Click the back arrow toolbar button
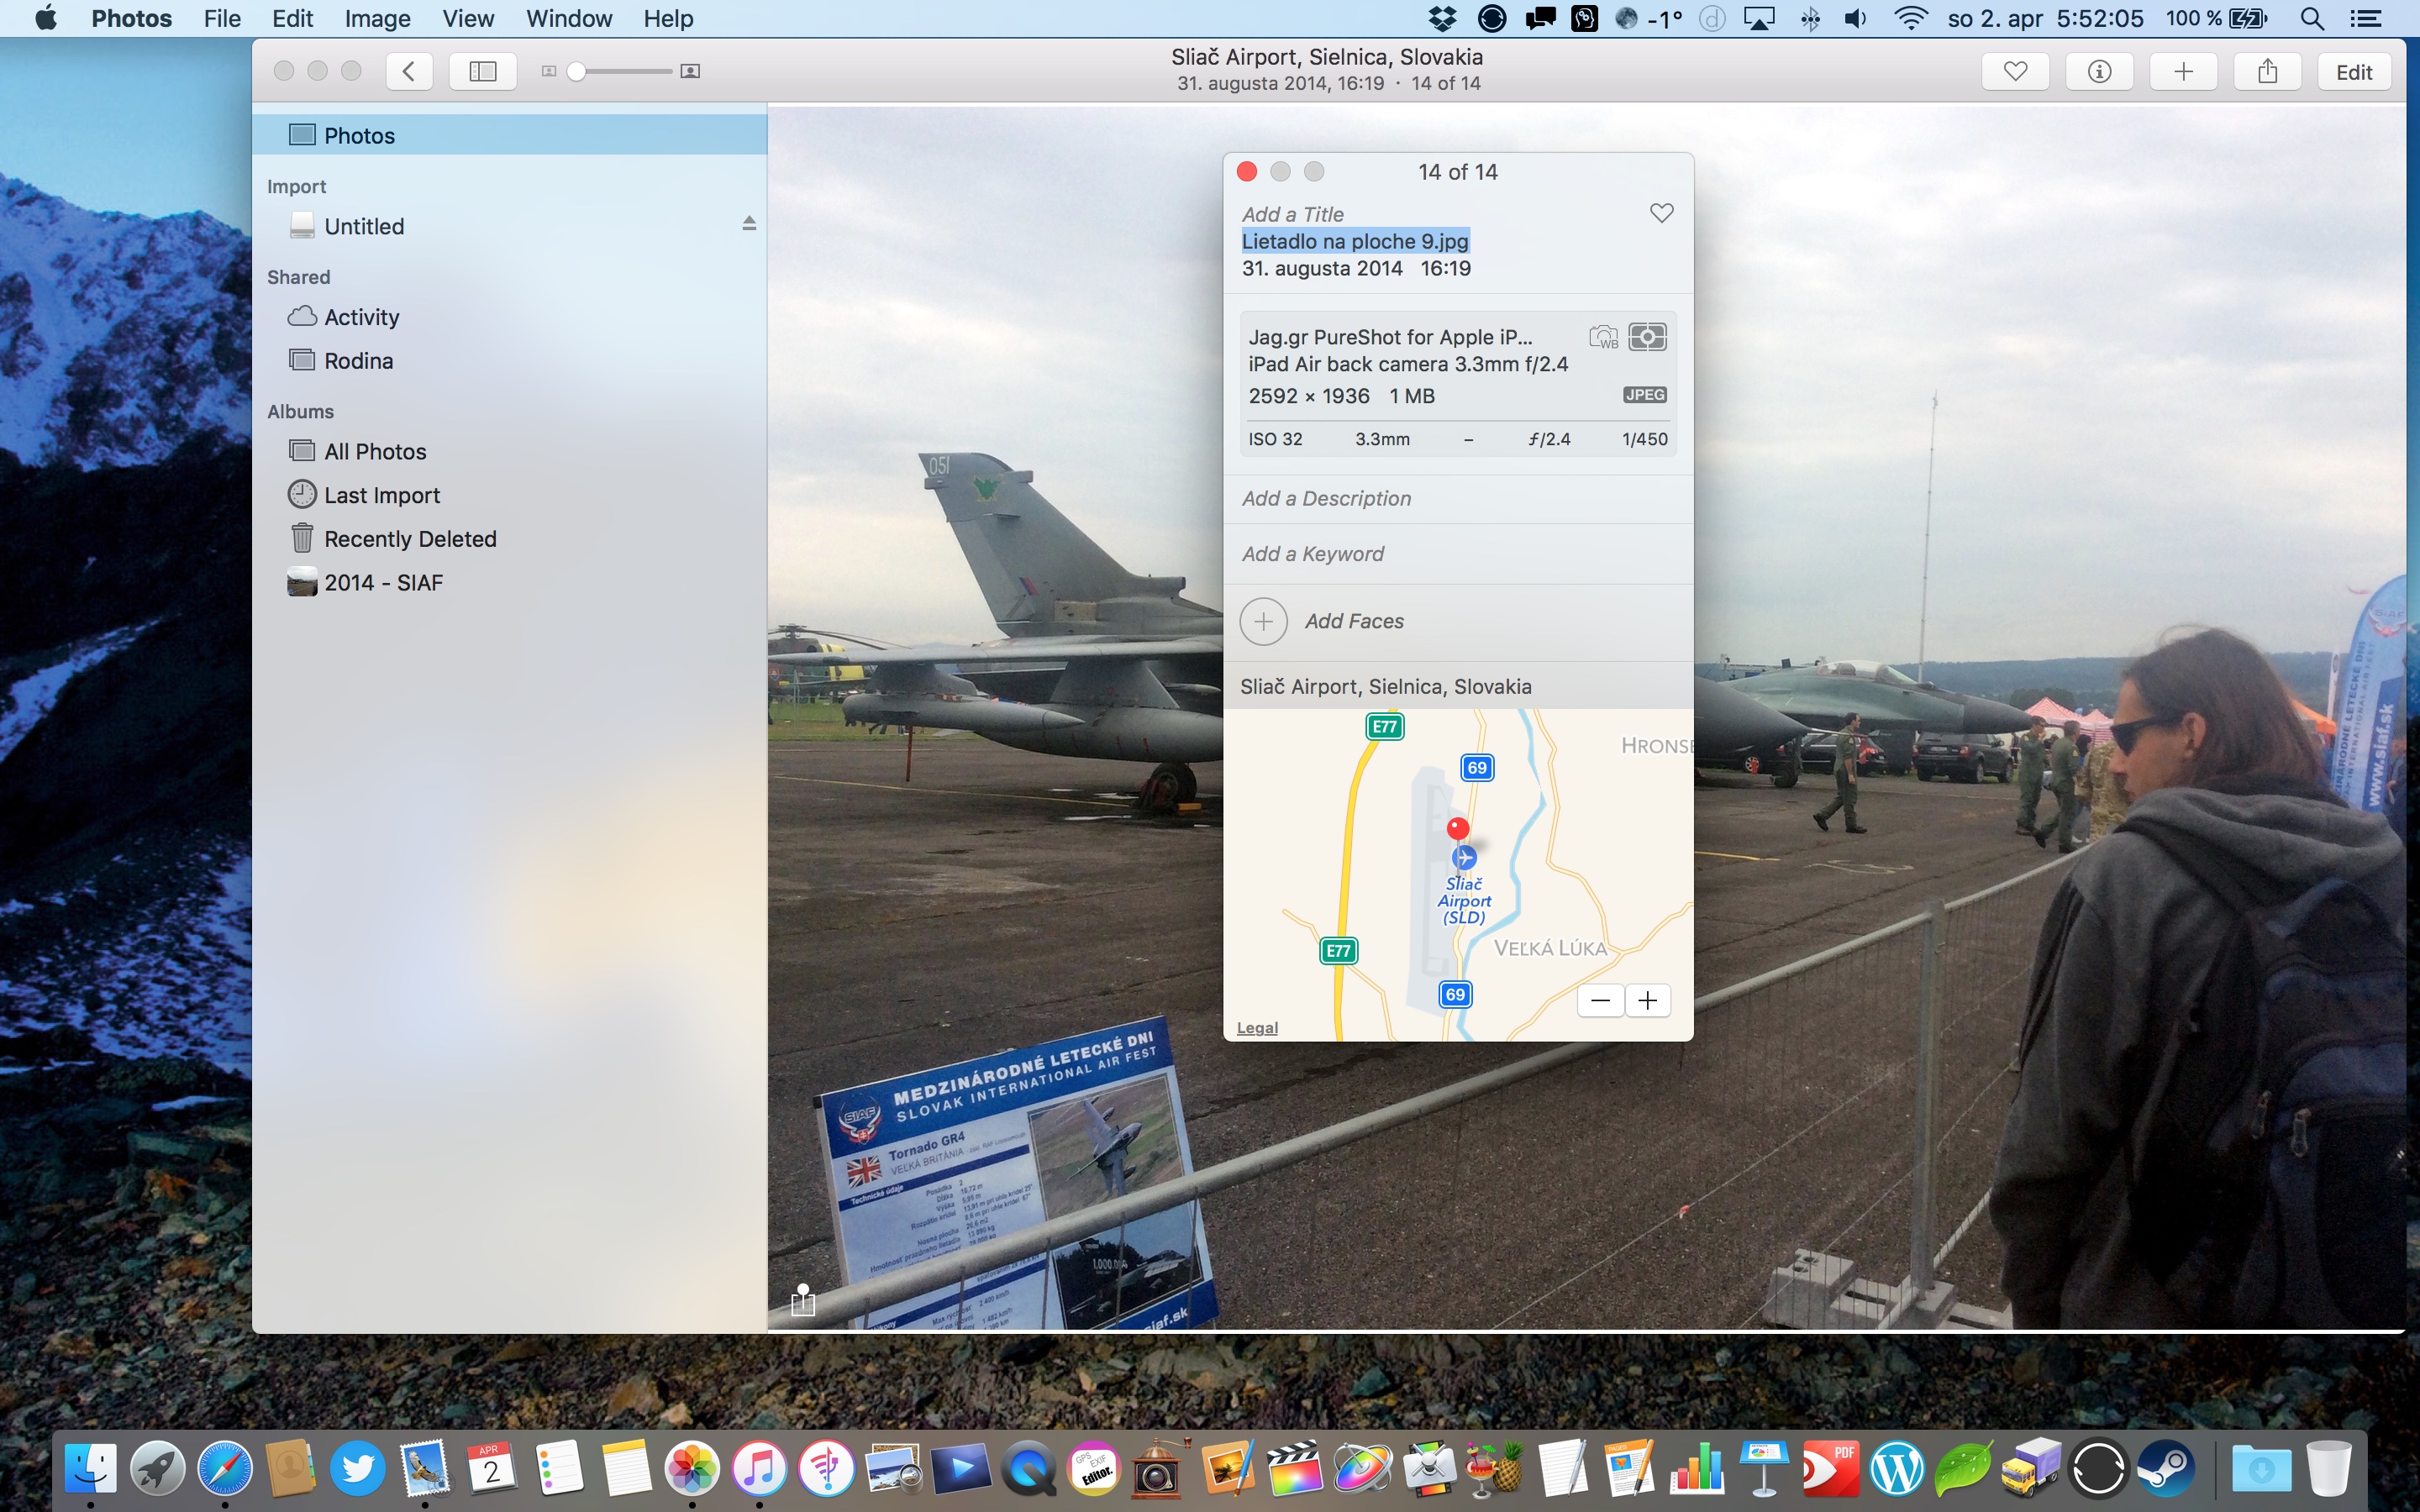2420x1512 pixels. click(408, 71)
